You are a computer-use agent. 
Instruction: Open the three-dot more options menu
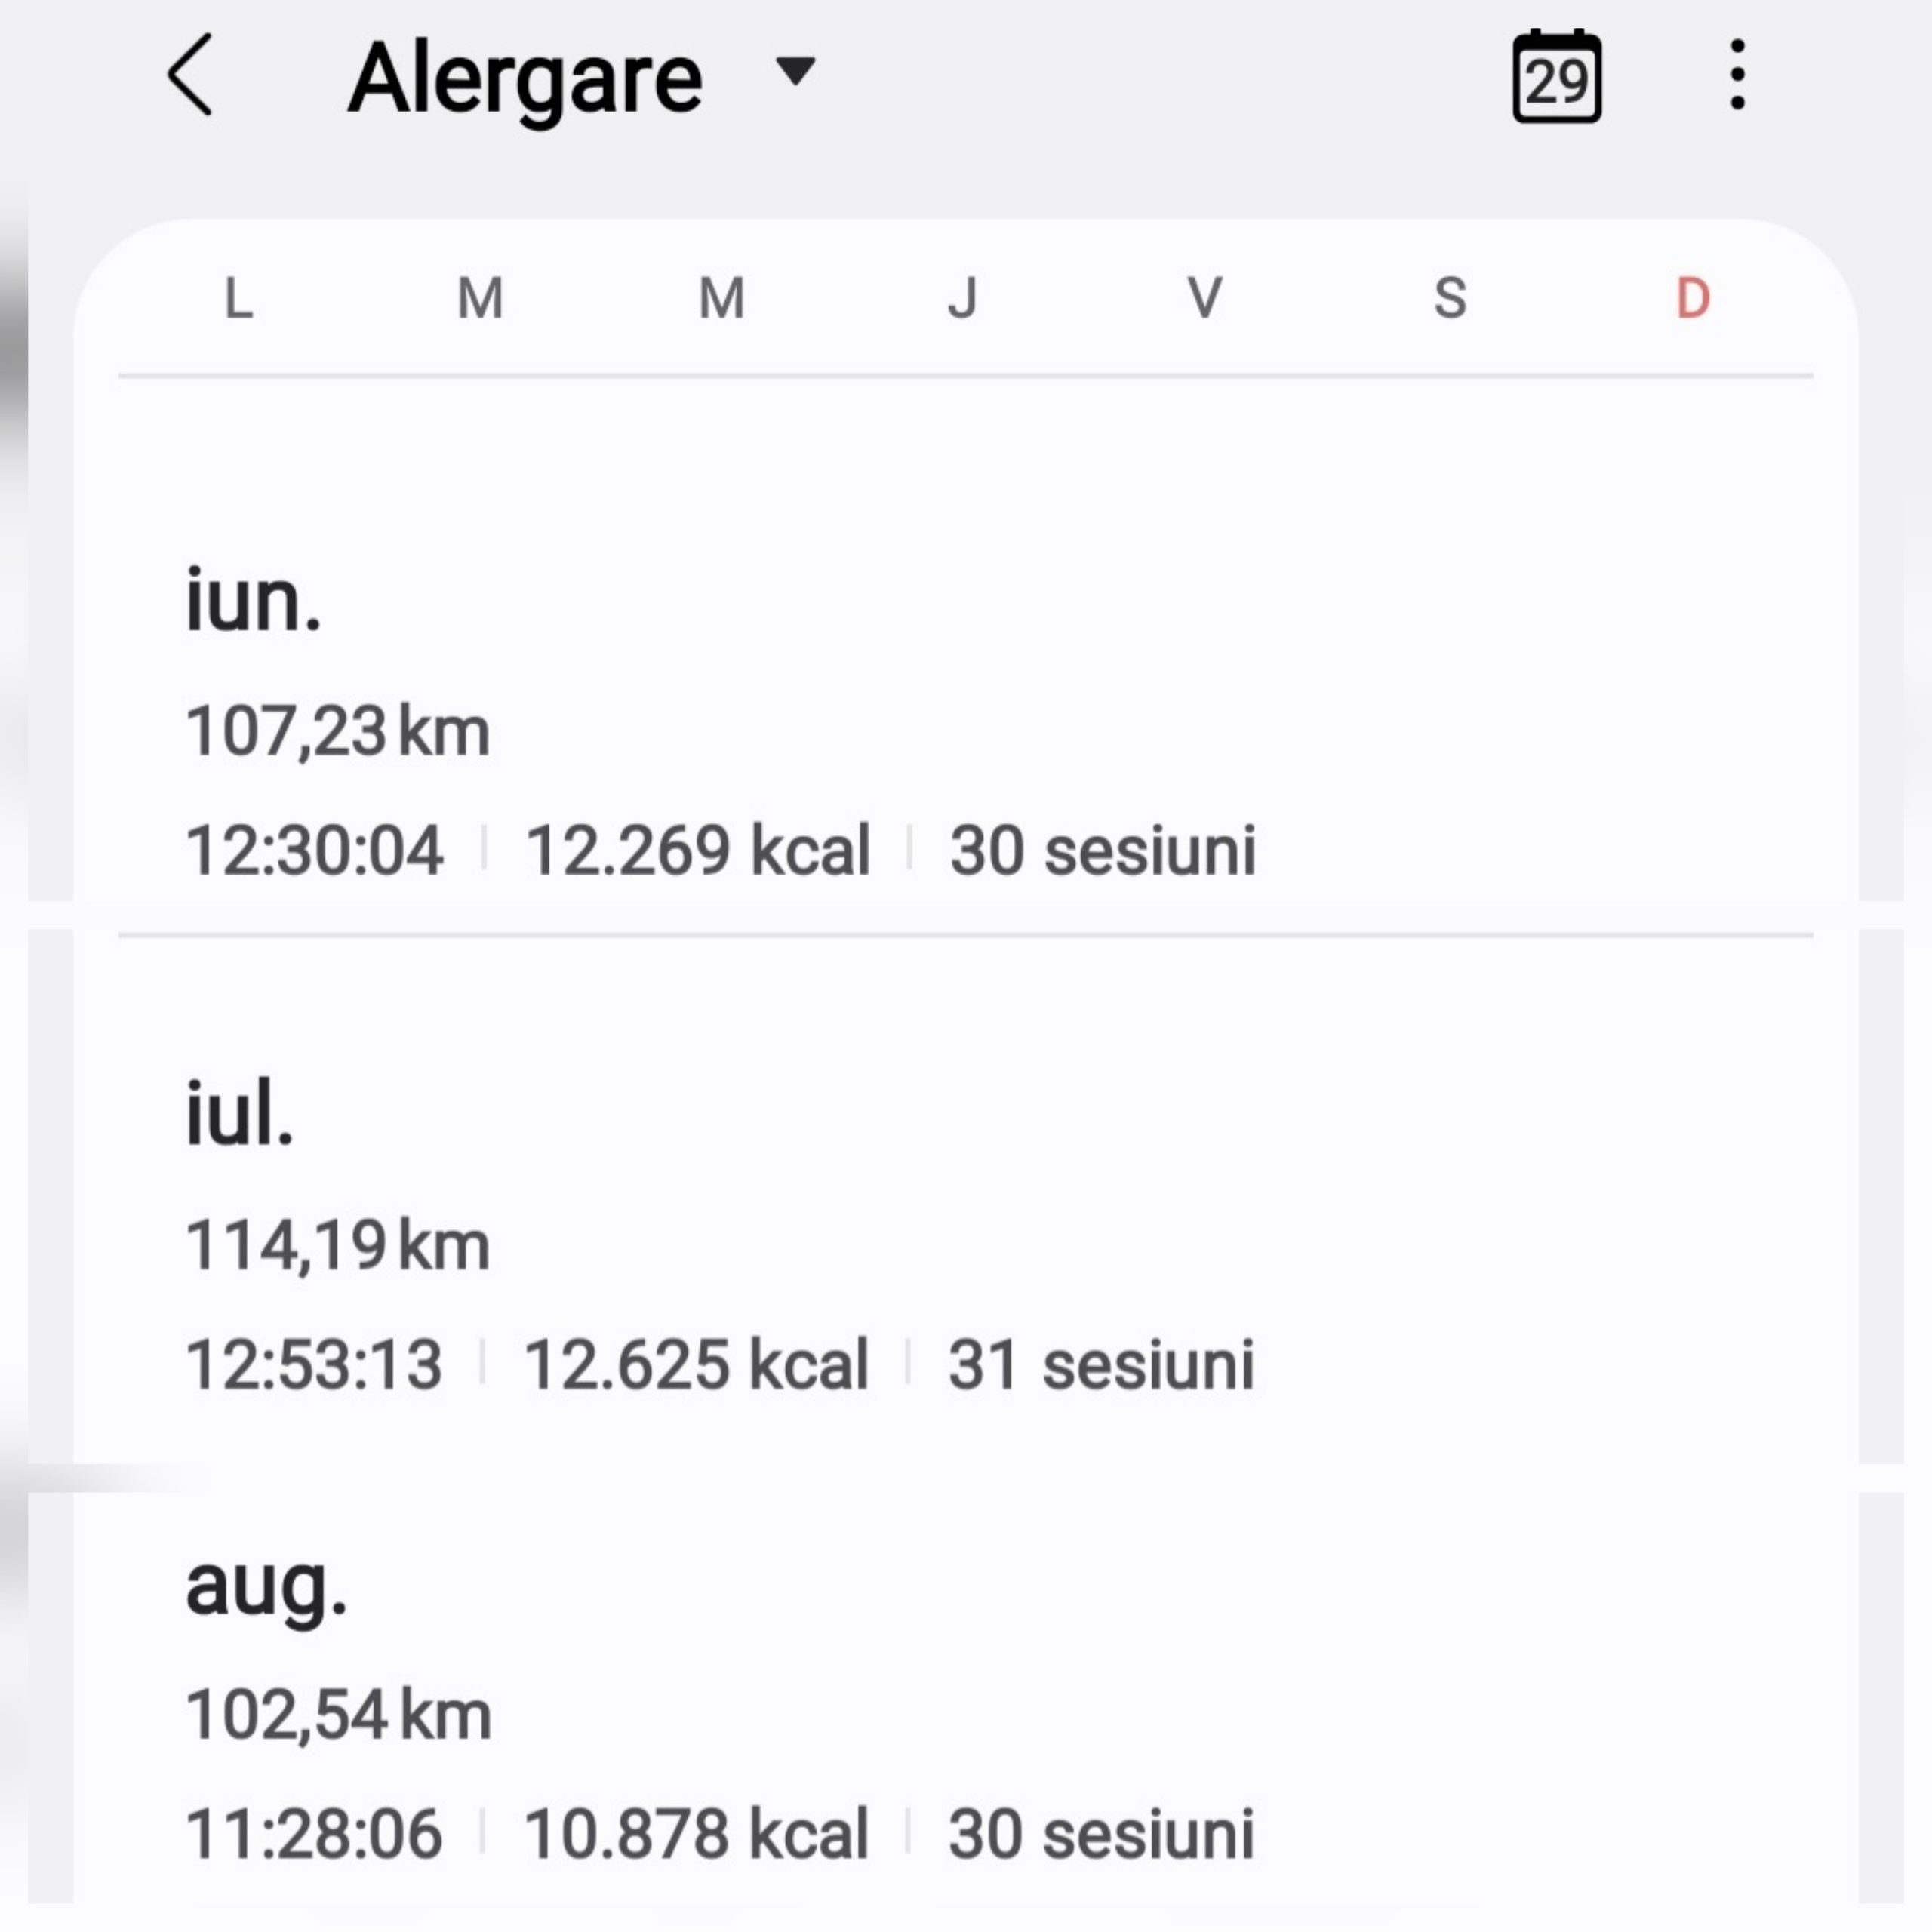click(1737, 75)
